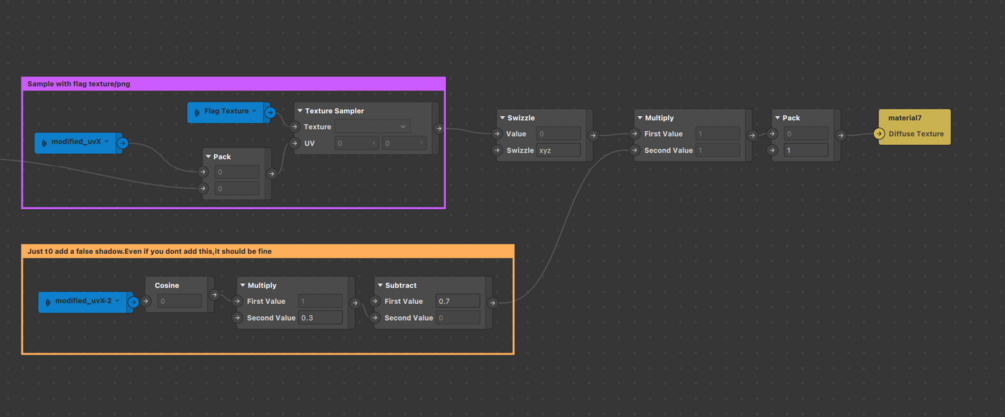
Task: Click Second Value port beside 0.3 field
Action: pyautogui.click(x=238, y=318)
